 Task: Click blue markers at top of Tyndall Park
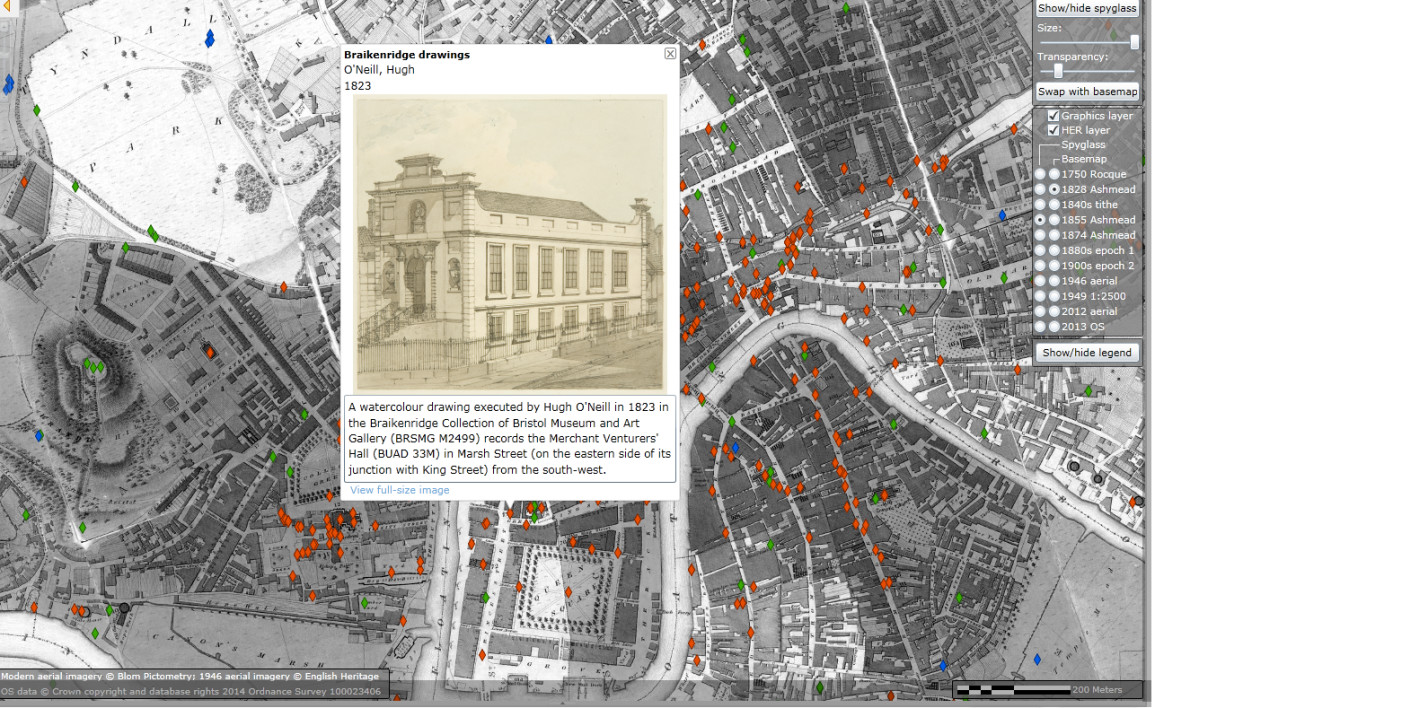coord(209,39)
